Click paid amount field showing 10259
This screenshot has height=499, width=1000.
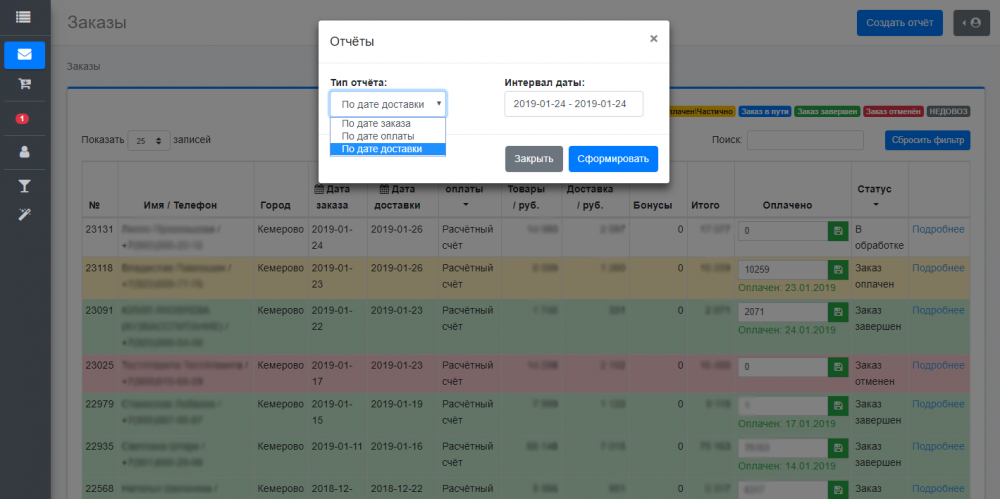(x=783, y=270)
